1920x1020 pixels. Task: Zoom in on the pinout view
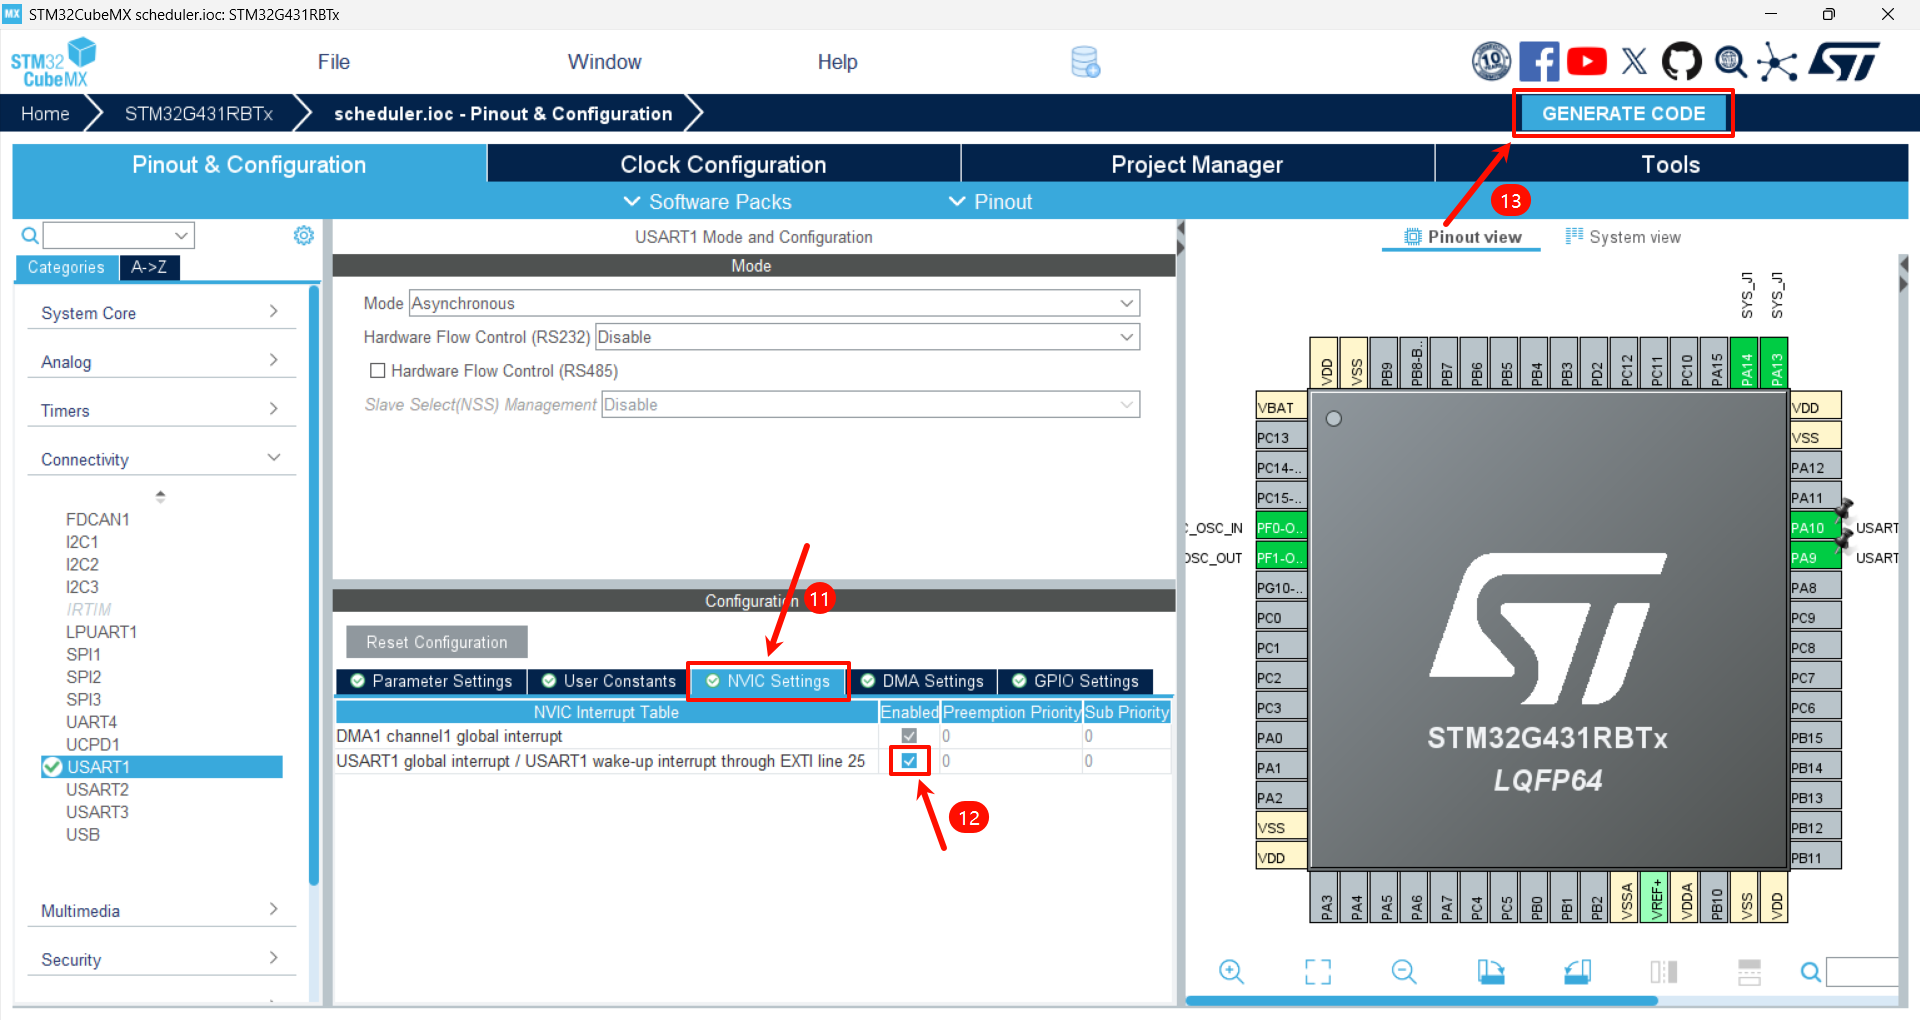1231,971
